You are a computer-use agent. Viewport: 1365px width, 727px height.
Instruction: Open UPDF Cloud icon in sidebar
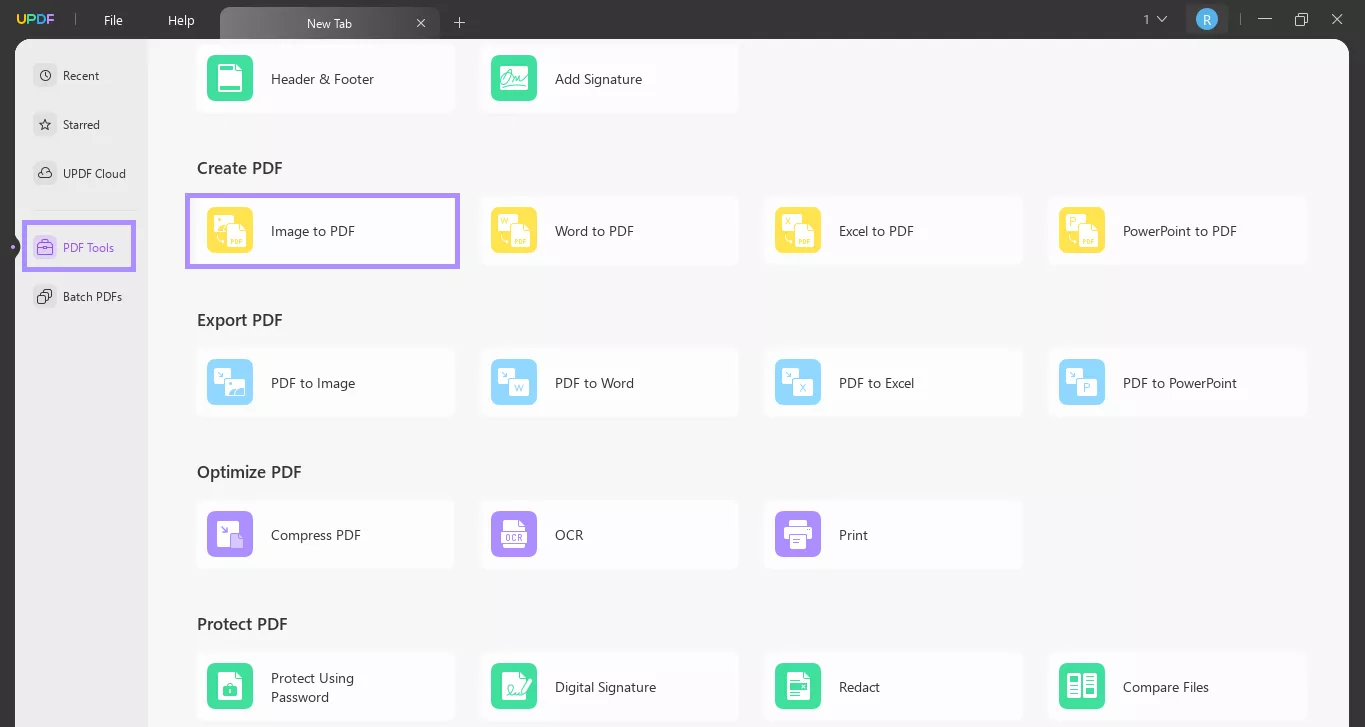45,173
